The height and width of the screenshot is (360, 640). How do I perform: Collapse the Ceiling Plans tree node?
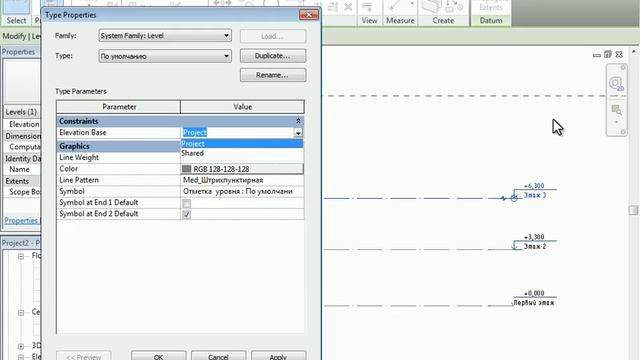[x=21, y=313]
